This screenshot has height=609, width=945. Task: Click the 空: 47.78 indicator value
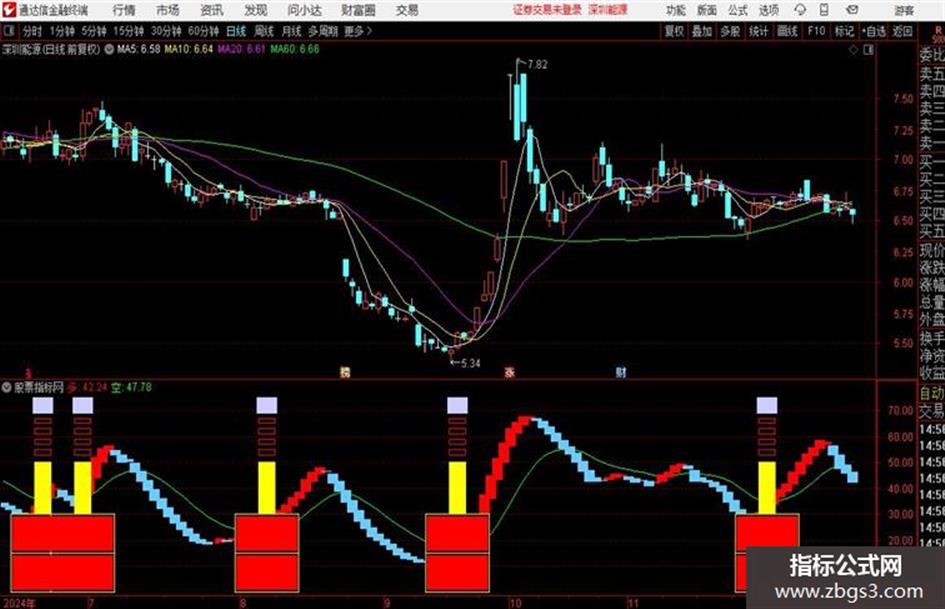pos(131,387)
